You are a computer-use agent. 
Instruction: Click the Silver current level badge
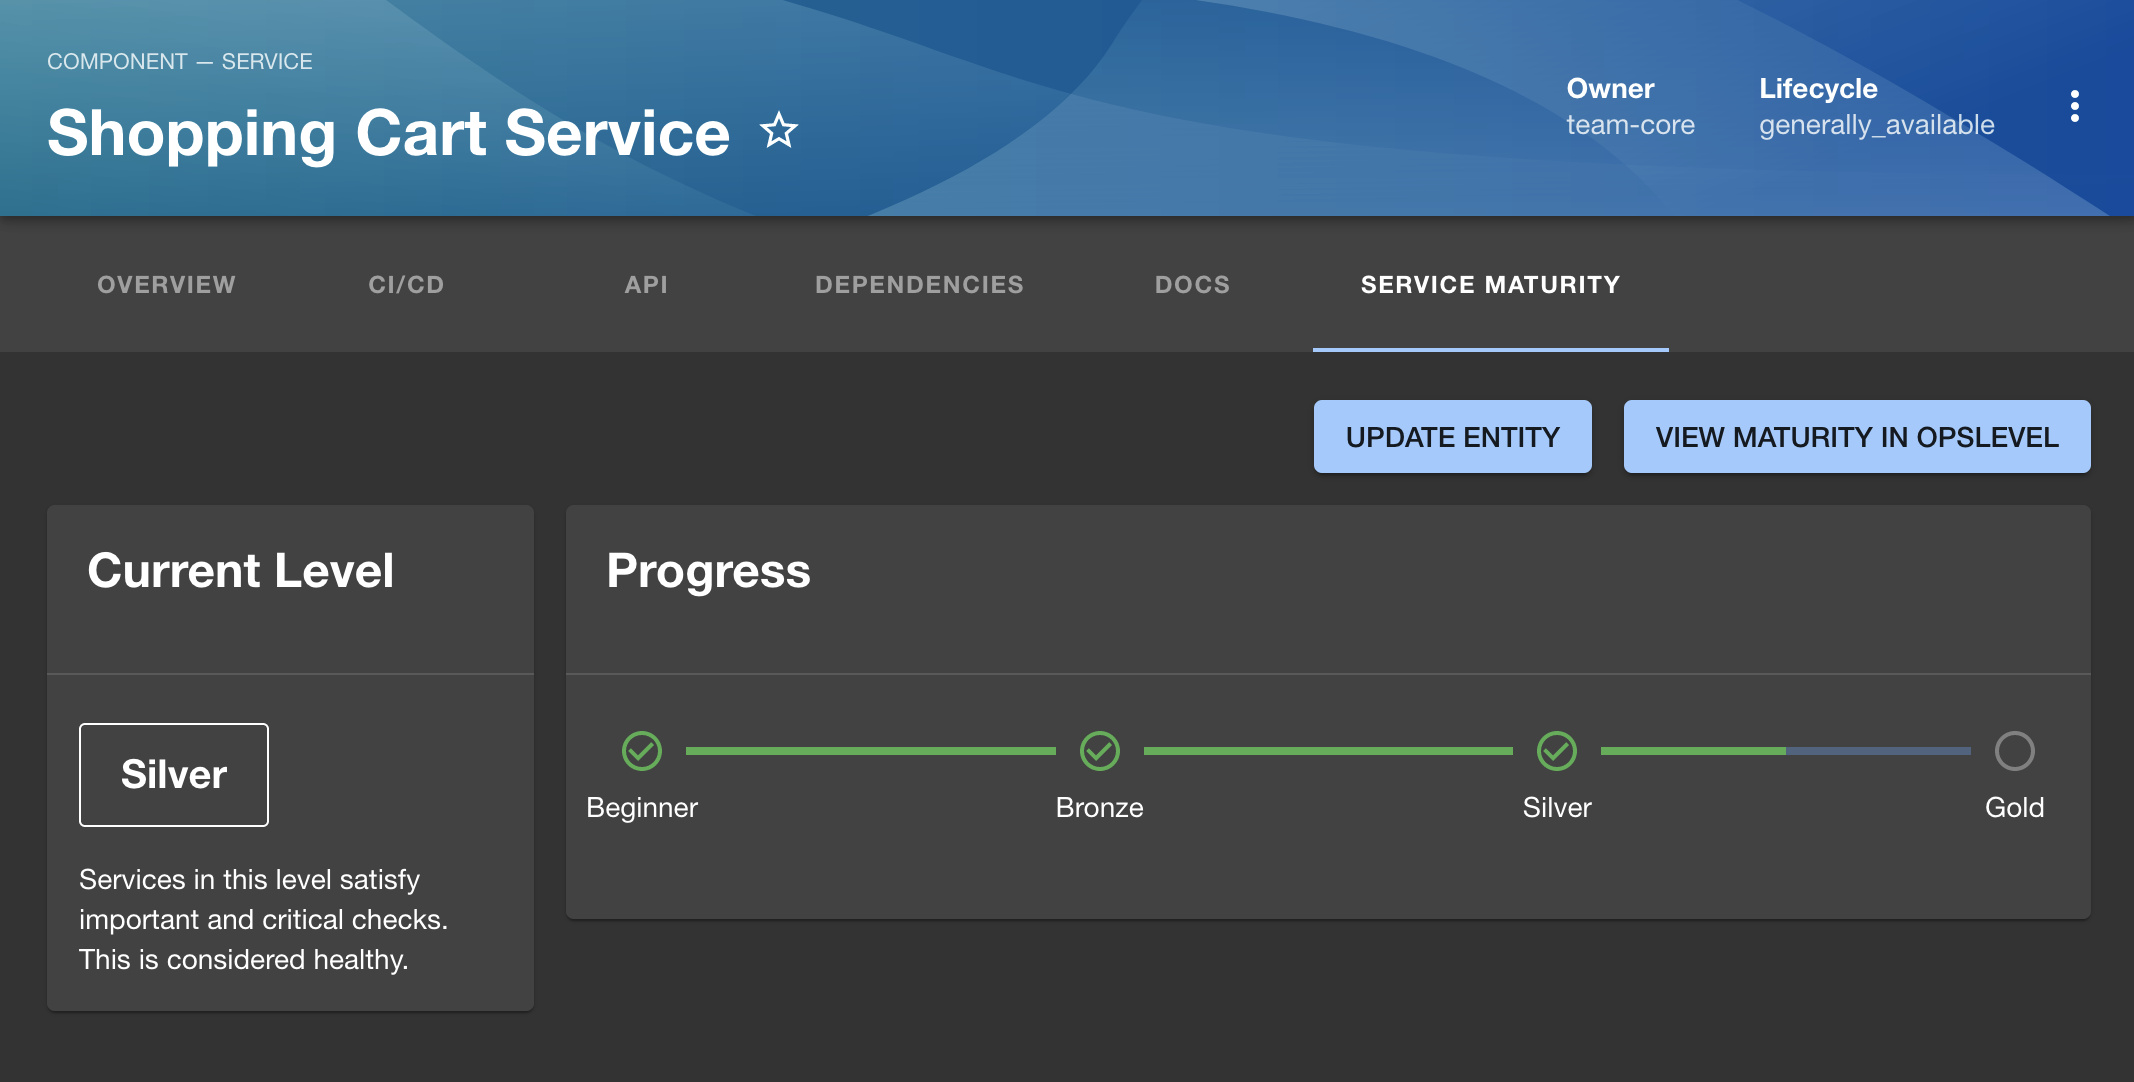point(174,775)
